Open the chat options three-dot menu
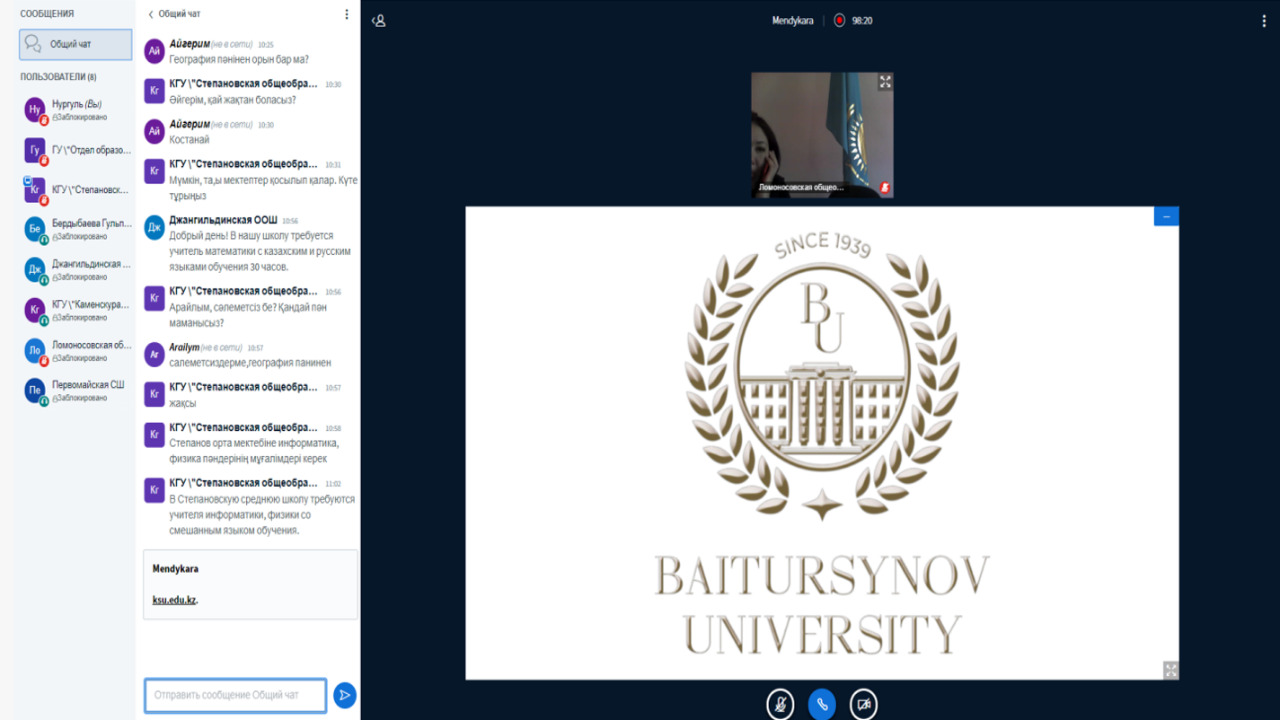Viewport: 1280px width, 720px height. (347, 14)
